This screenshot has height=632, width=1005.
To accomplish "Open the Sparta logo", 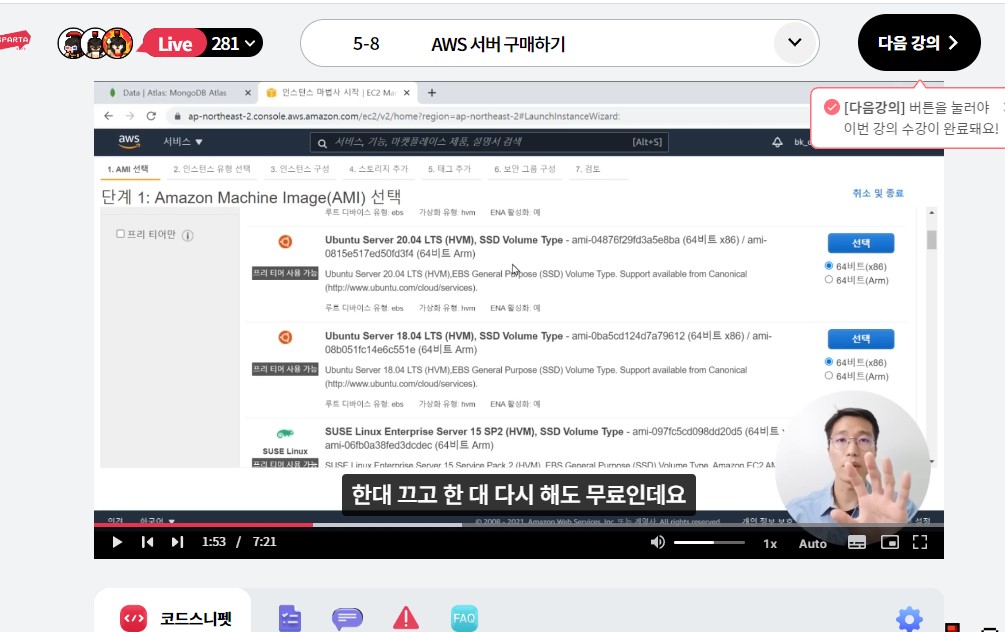I will point(15,40).
